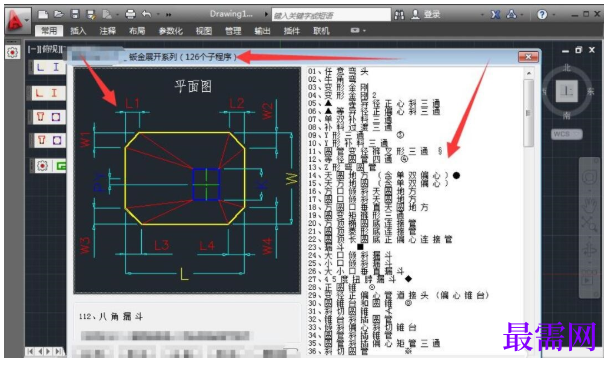Viewport: 615px width, 368px height.
Task: Open the Help dropdown arrow
Action: pyautogui.click(x=554, y=15)
